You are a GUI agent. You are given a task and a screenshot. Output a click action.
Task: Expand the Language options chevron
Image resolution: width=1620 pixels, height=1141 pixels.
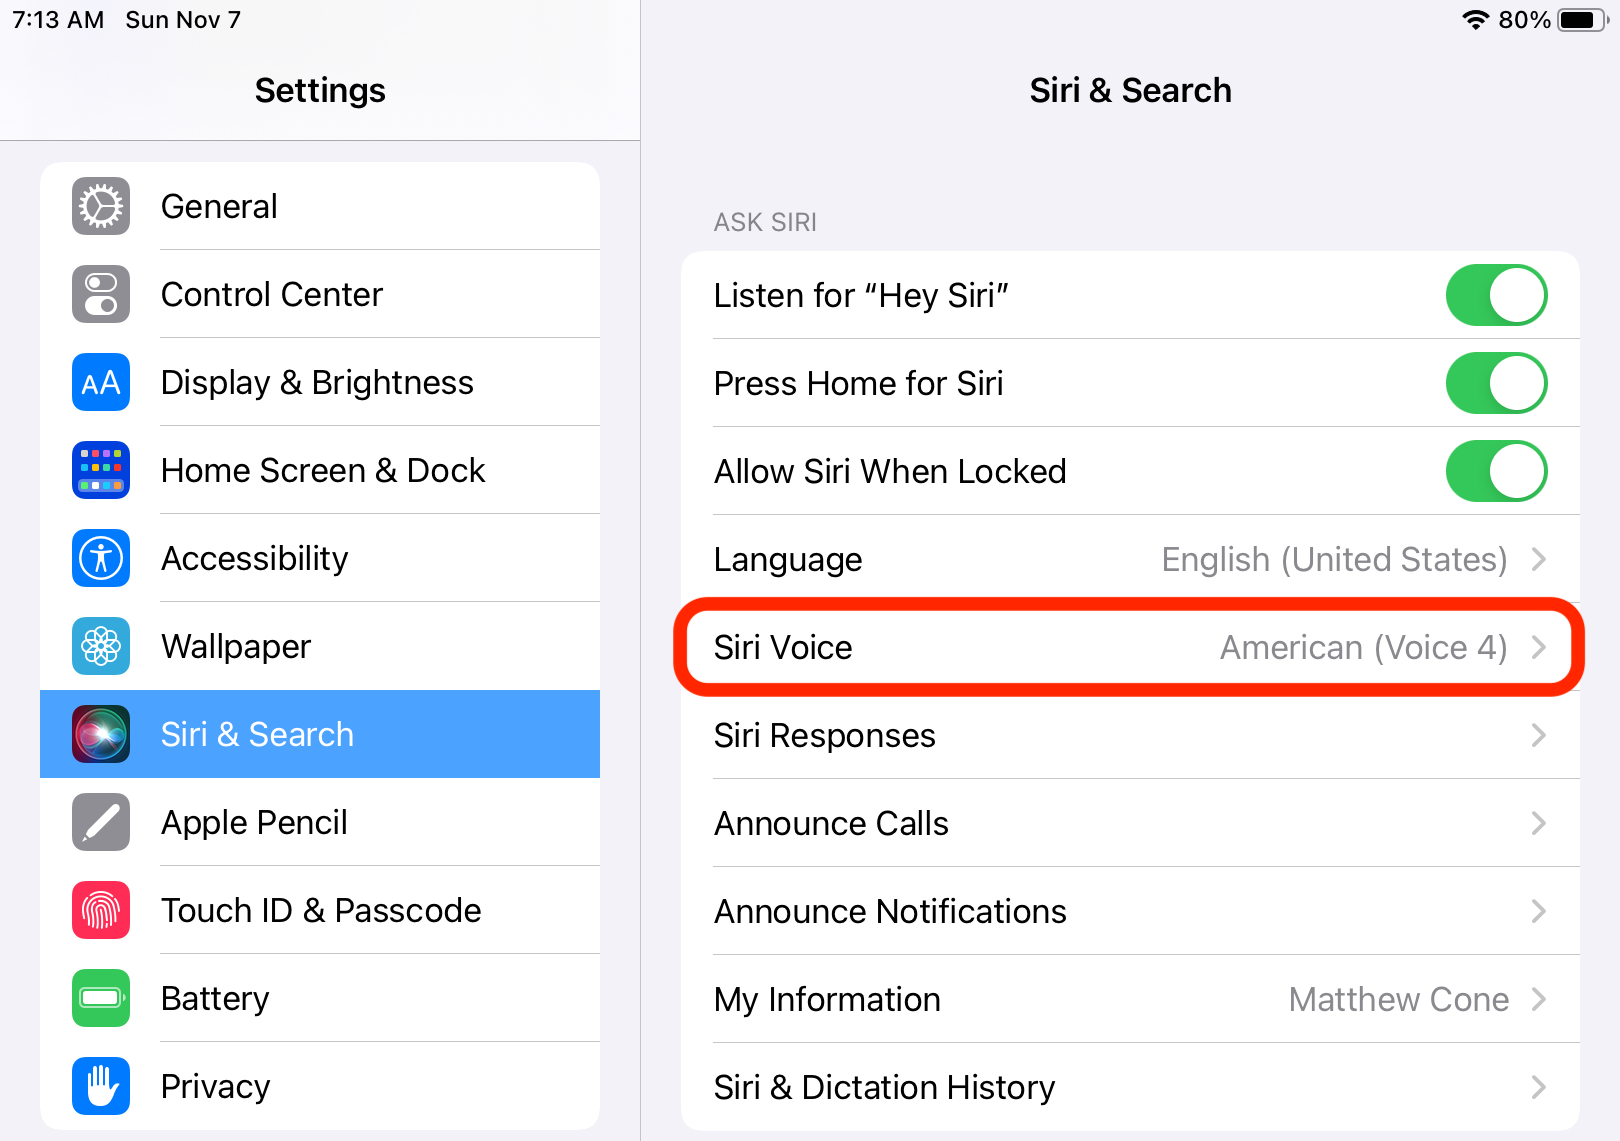tap(1538, 559)
